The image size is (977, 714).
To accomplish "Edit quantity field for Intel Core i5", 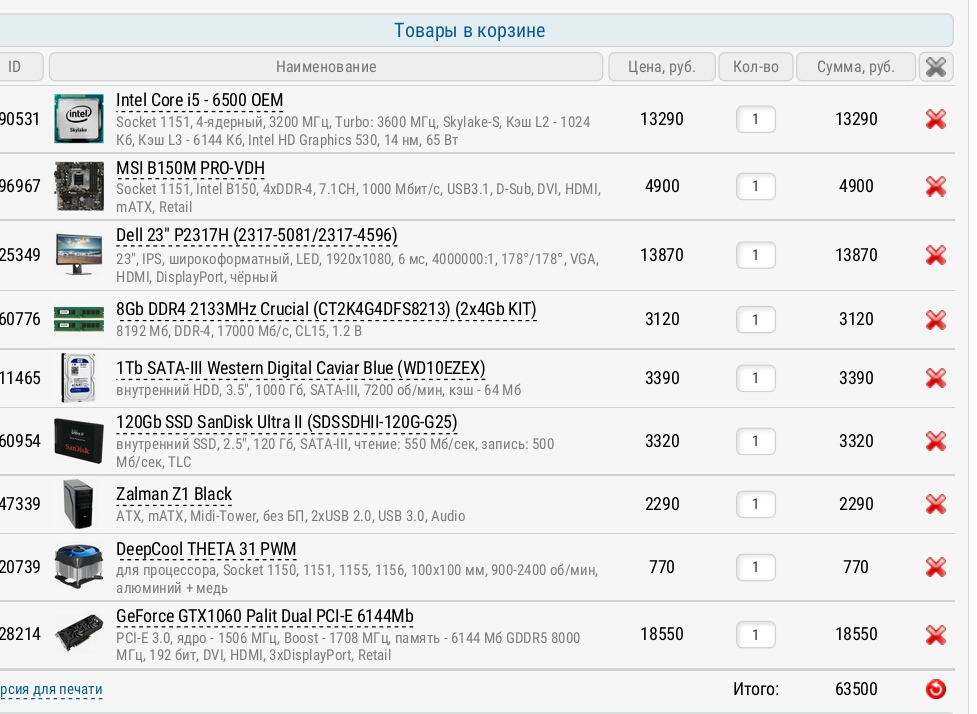I will click(x=755, y=119).
